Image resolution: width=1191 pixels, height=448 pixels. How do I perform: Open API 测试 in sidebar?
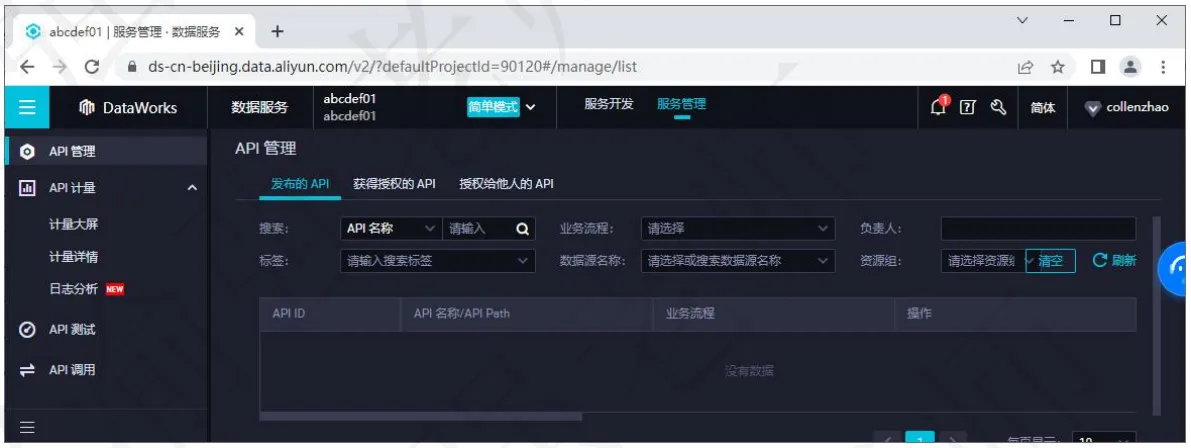(72, 330)
